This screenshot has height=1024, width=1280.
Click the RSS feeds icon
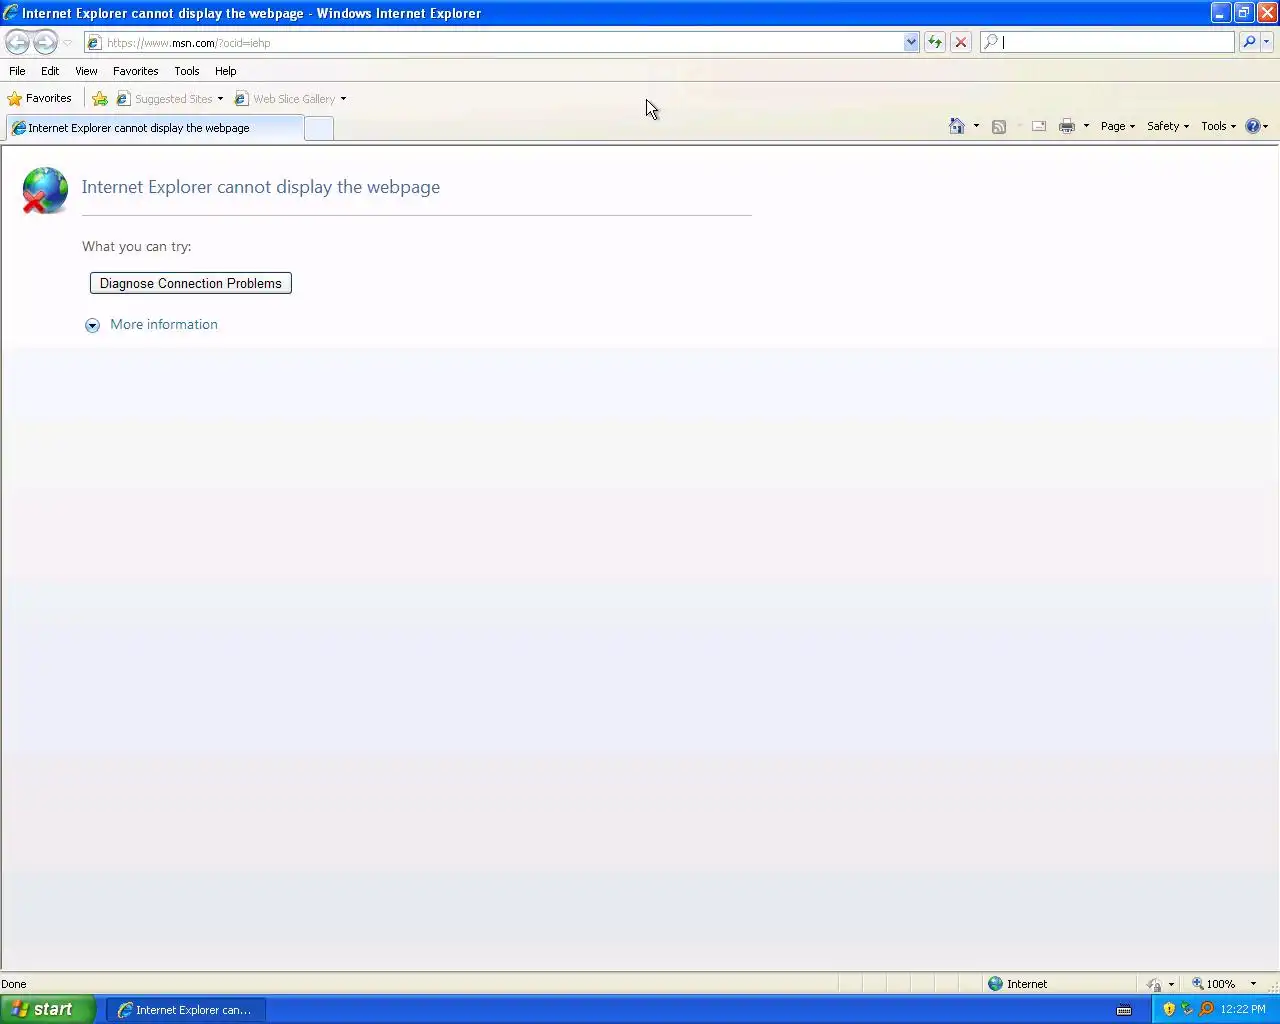[999, 126]
